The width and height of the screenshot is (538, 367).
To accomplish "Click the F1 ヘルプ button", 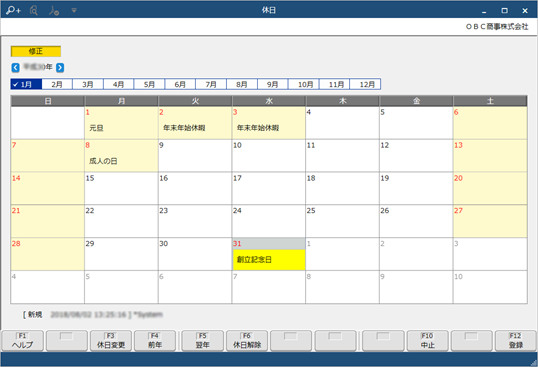I will 23,341.
